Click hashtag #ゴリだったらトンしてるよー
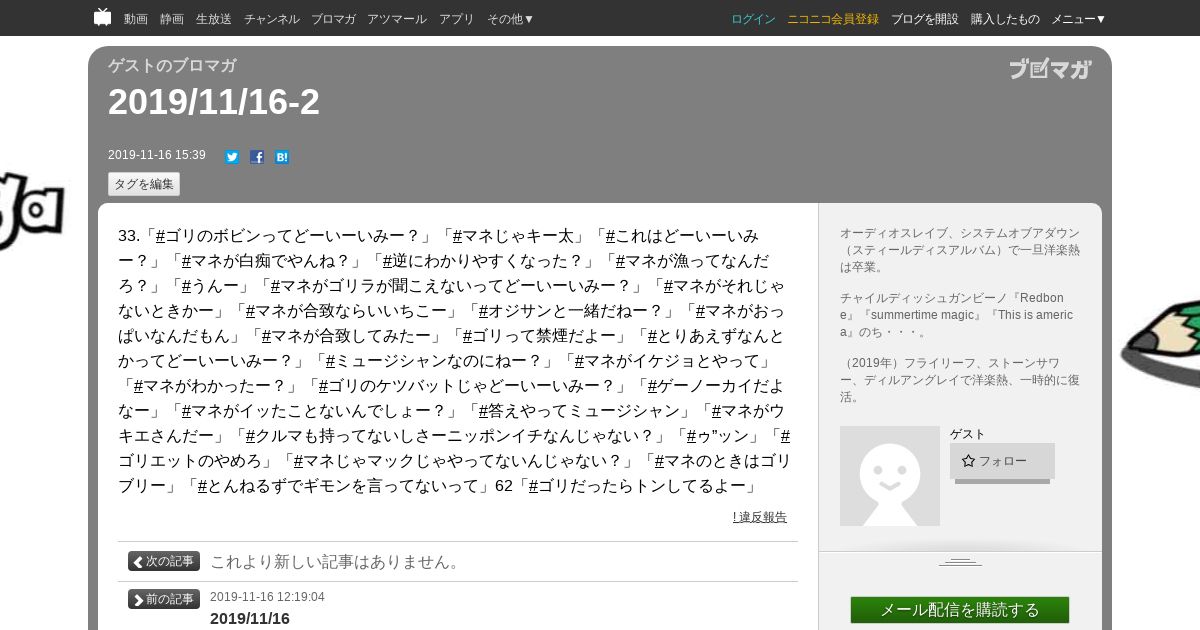This screenshot has height=630, width=1200. [x=637, y=486]
